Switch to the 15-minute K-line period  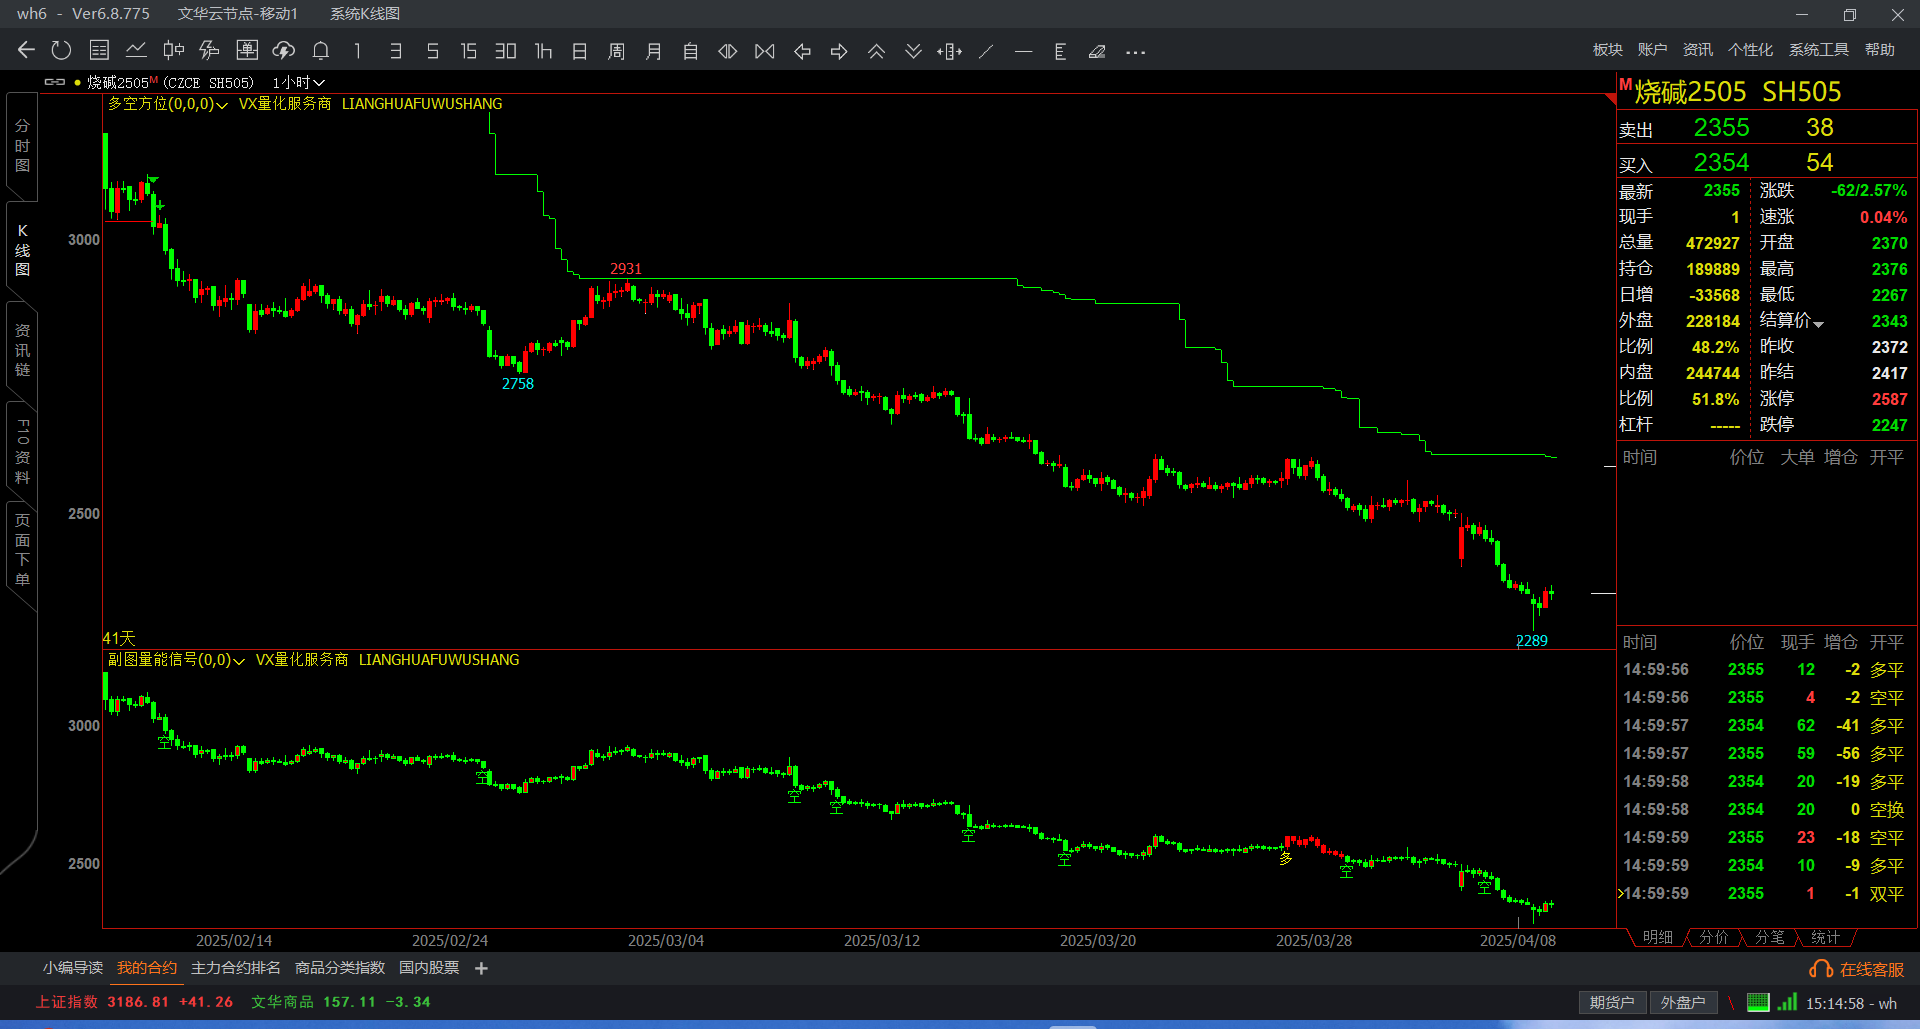(x=468, y=51)
